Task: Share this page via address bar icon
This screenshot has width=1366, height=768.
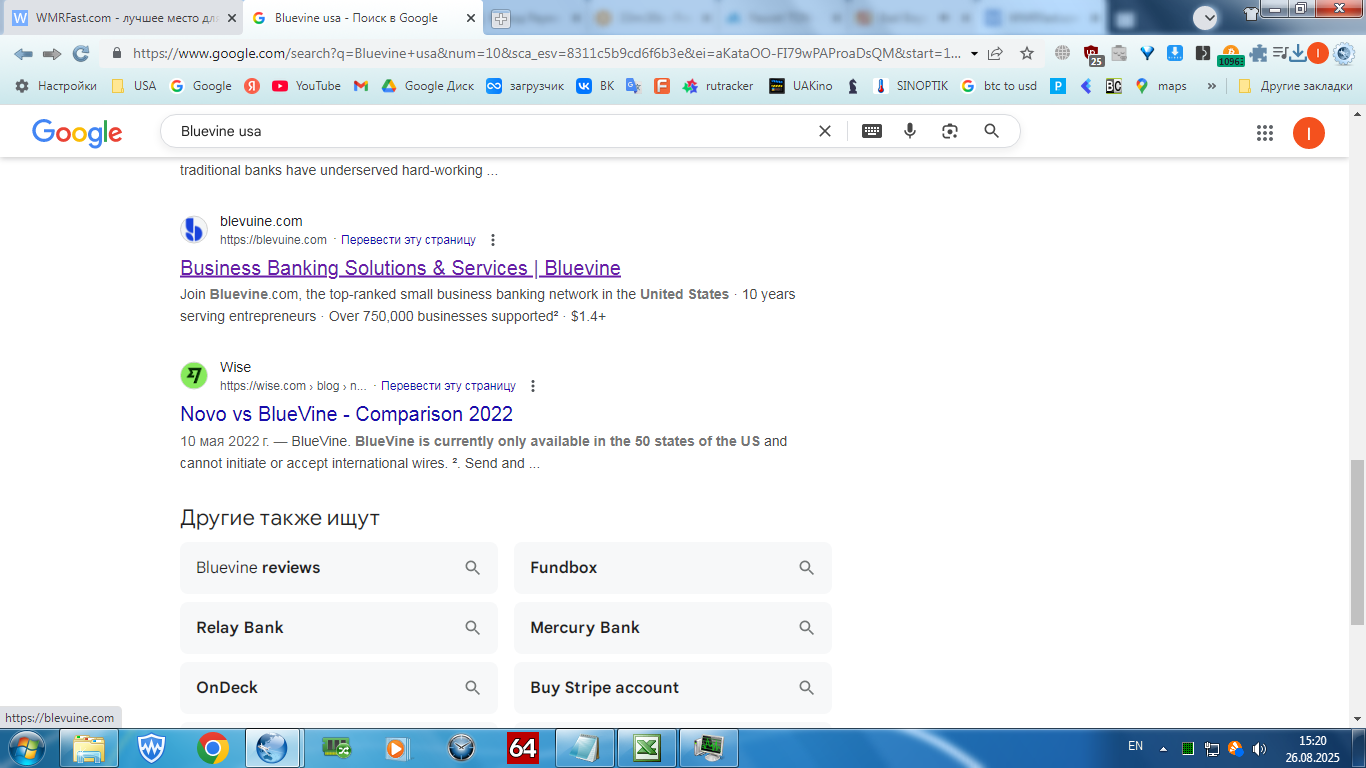Action: [x=995, y=54]
